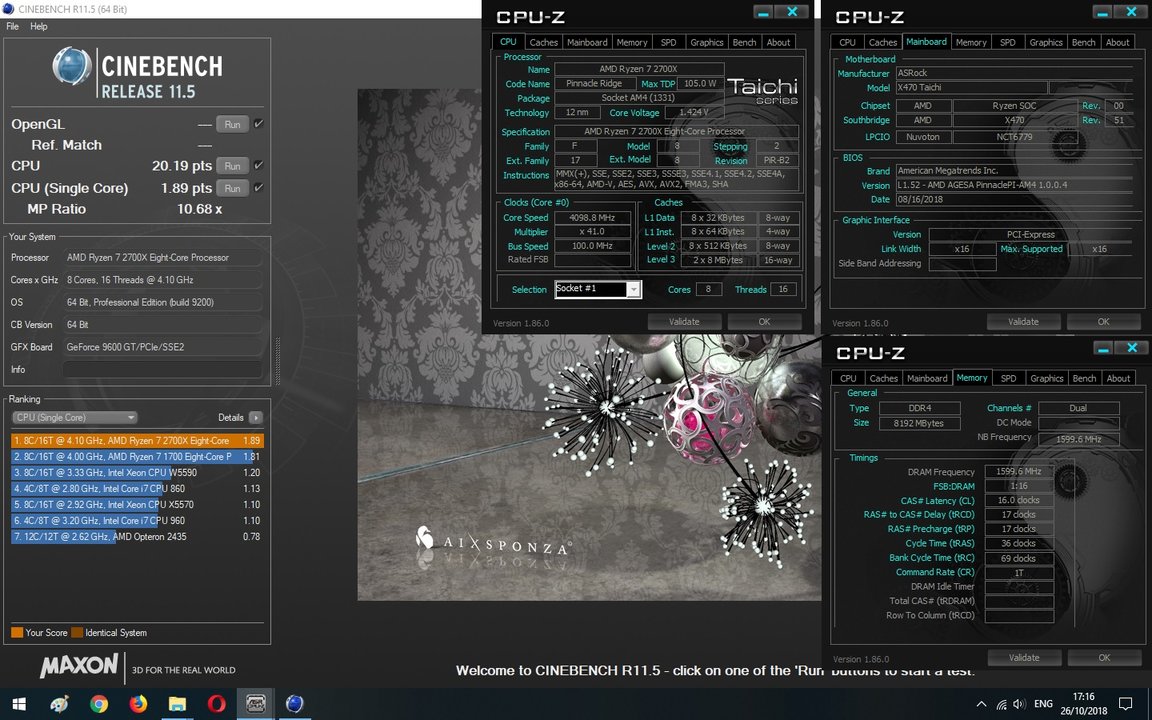This screenshot has width=1152, height=720.
Task: Open Memory tab in CPU window
Action: [x=632, y=43]
